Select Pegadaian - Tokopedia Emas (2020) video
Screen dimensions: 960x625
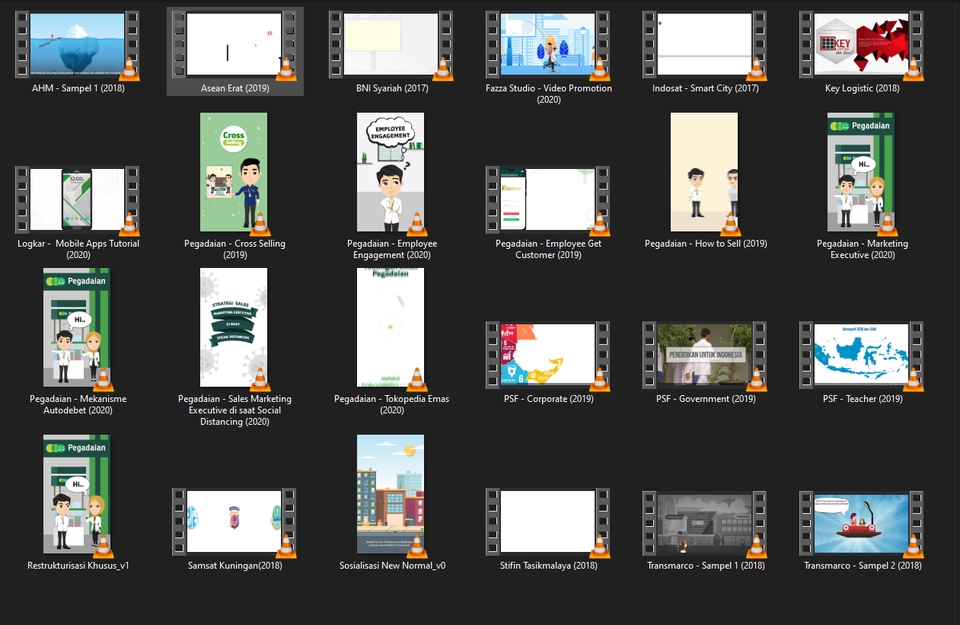[391, 327]
